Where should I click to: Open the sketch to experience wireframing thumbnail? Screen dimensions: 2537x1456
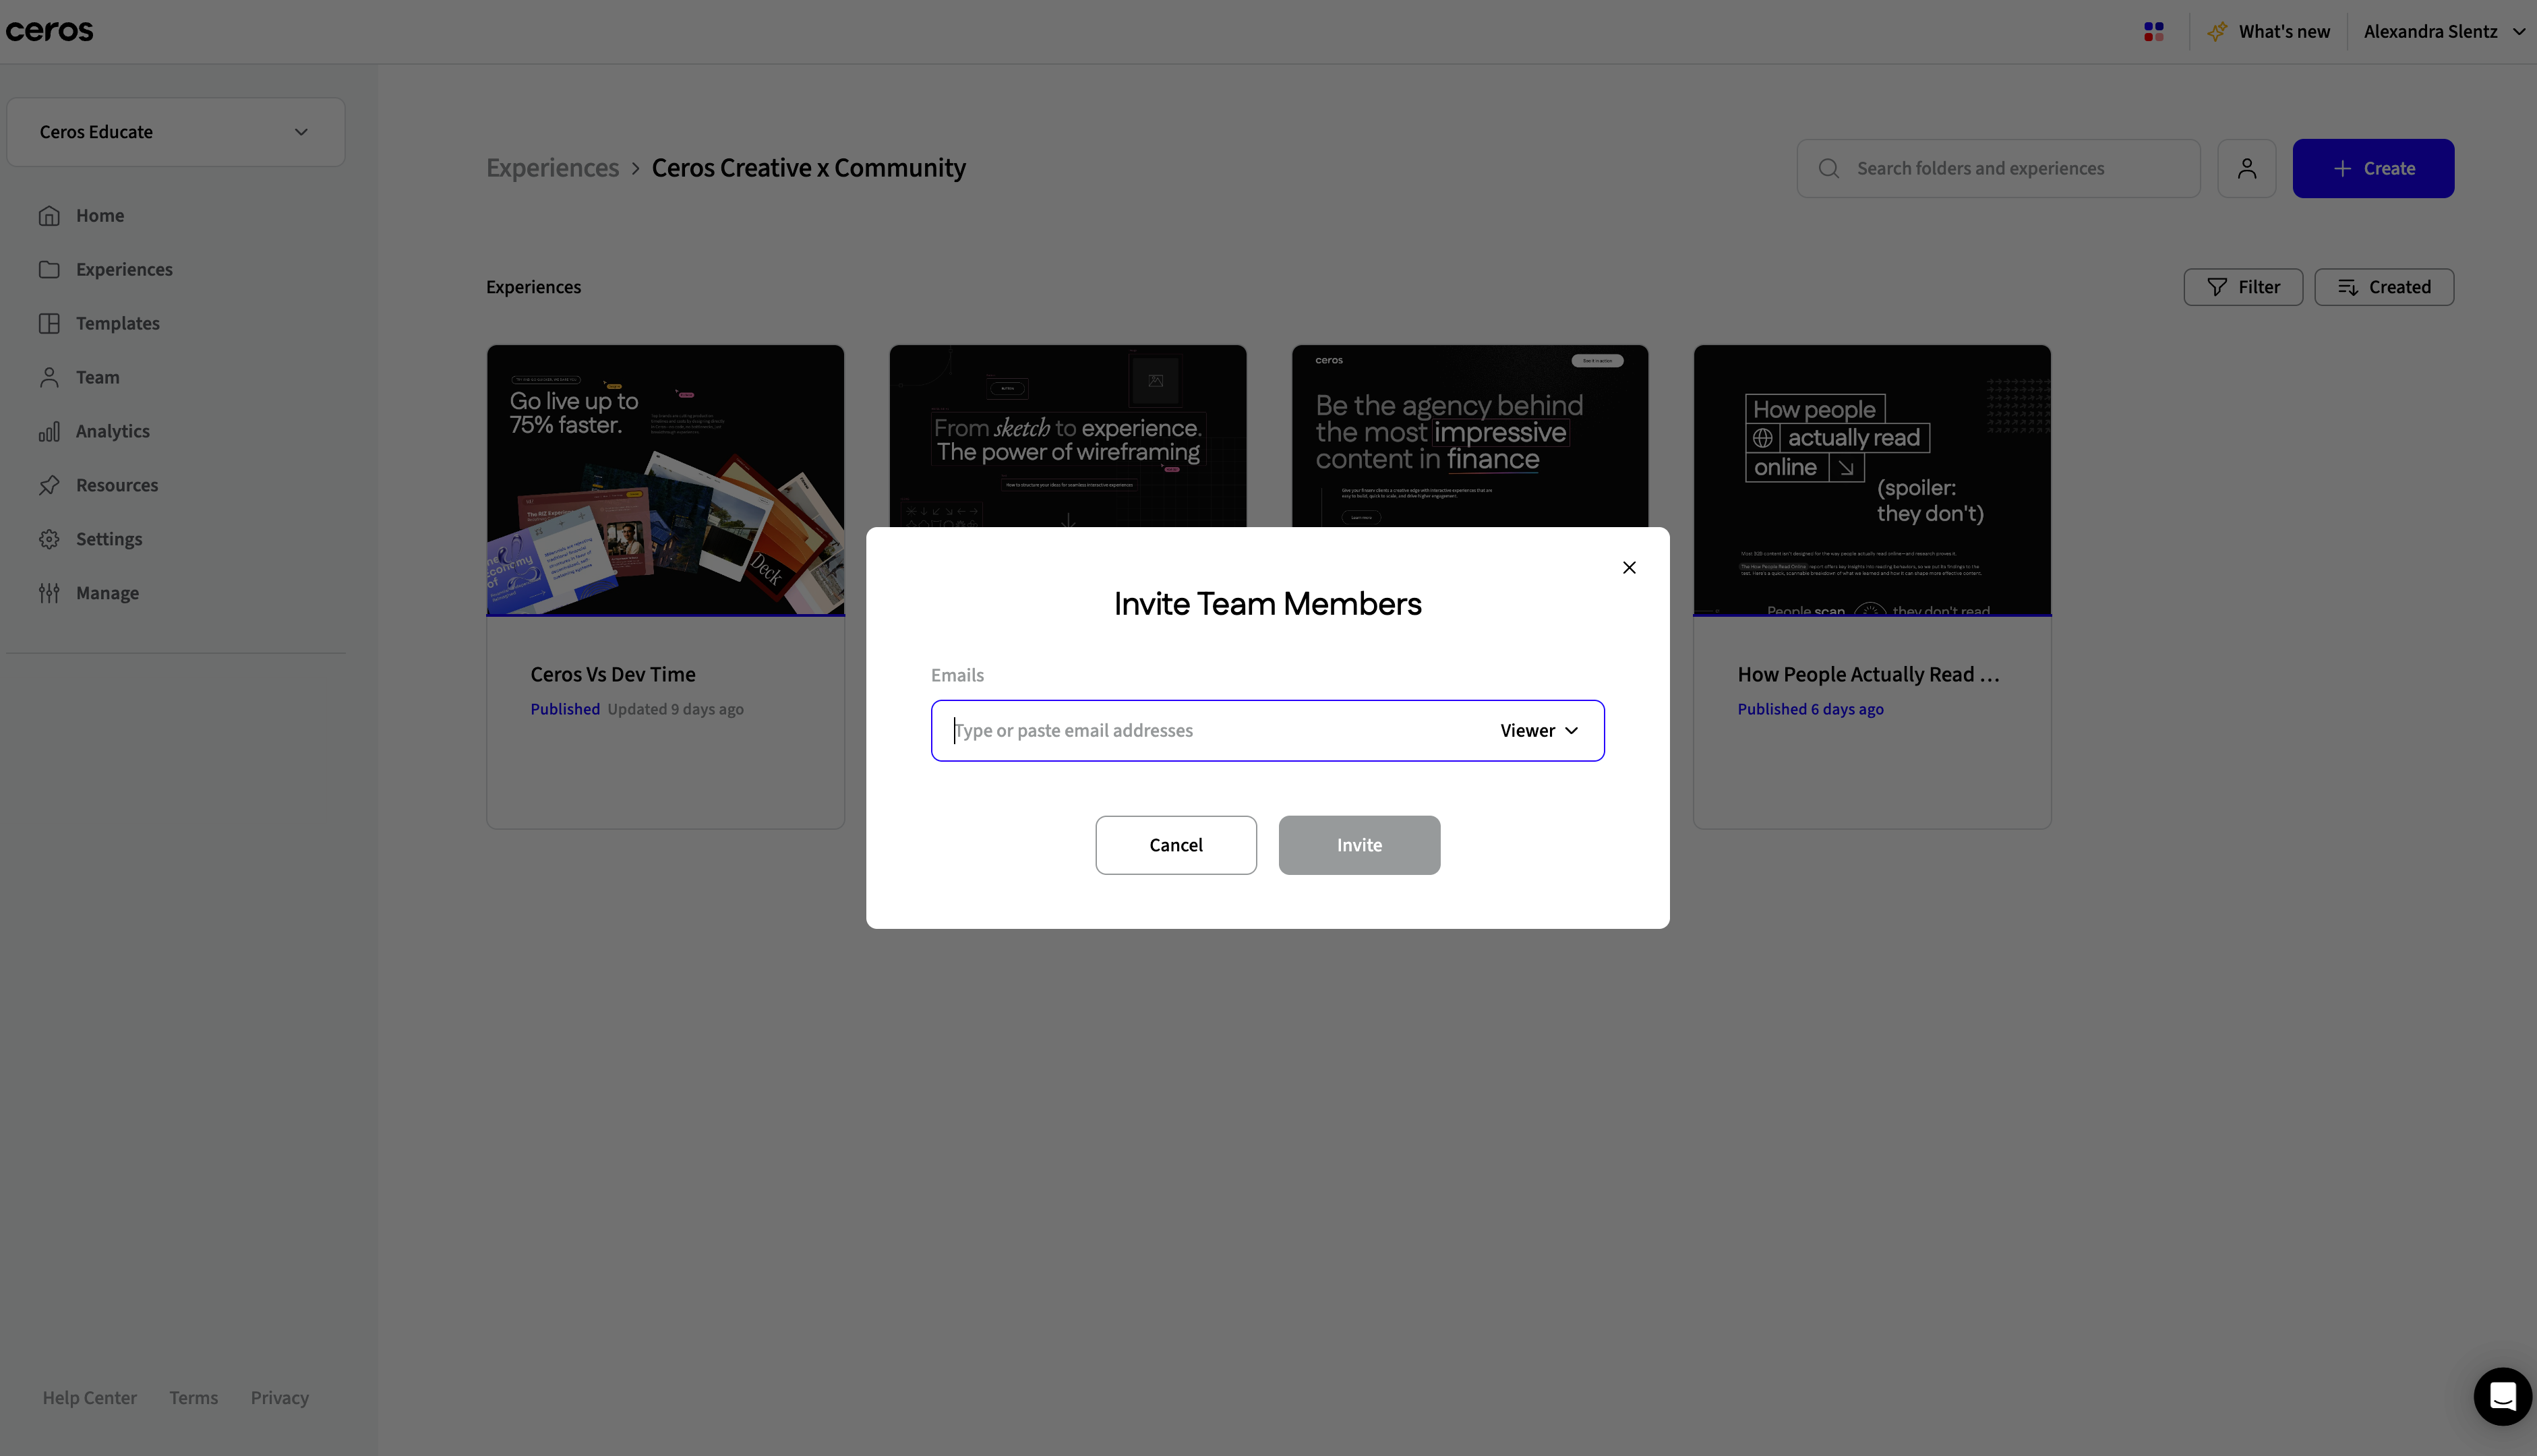(1067, 436)
